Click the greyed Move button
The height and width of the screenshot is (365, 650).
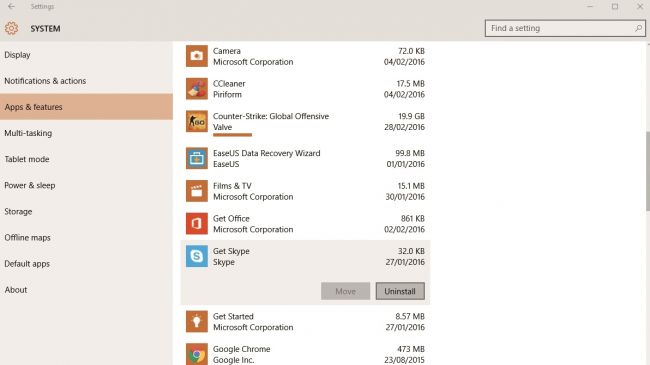pos(345,291)
